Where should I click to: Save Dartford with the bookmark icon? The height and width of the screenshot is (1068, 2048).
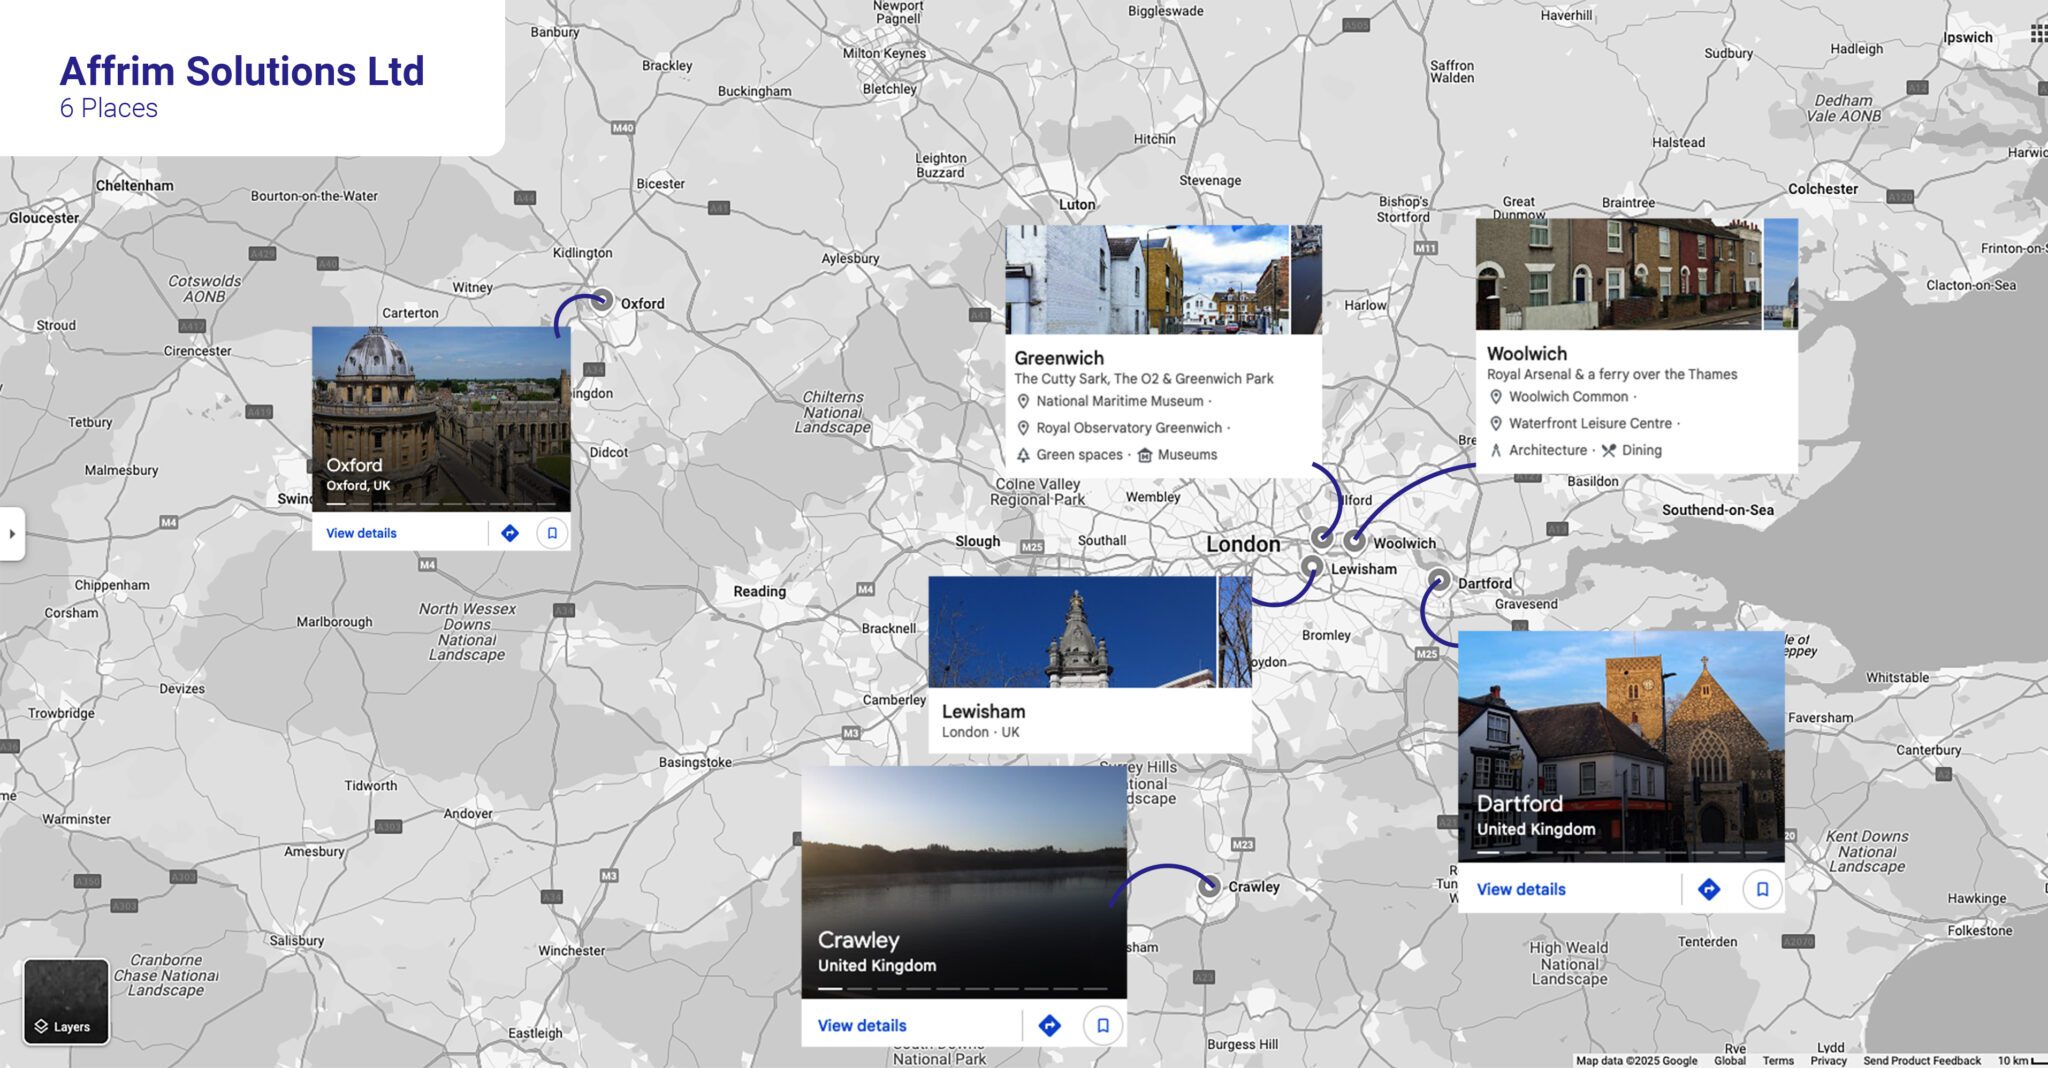[1762, 889]
